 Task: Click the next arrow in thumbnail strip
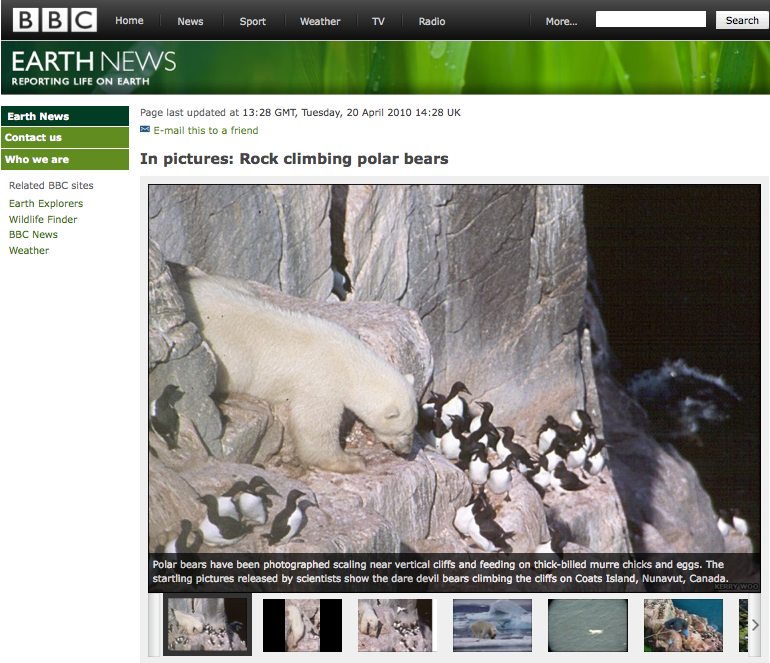click(x=755, y=624)
